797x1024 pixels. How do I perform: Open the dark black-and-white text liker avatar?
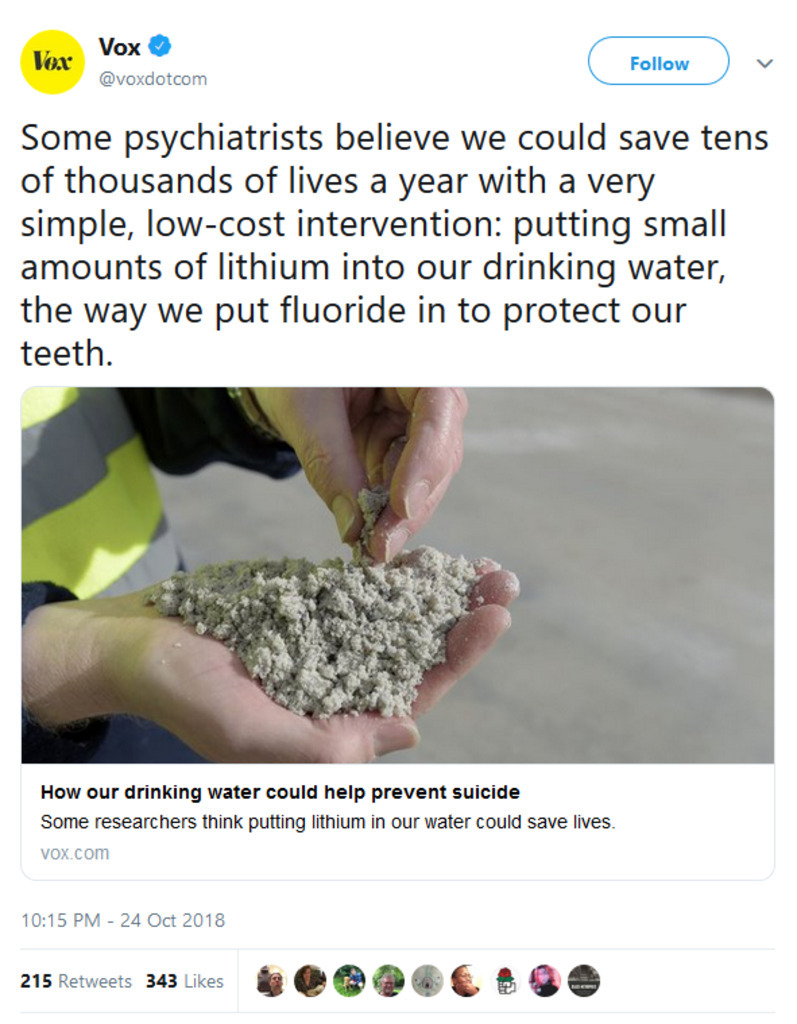pos(584,980)
